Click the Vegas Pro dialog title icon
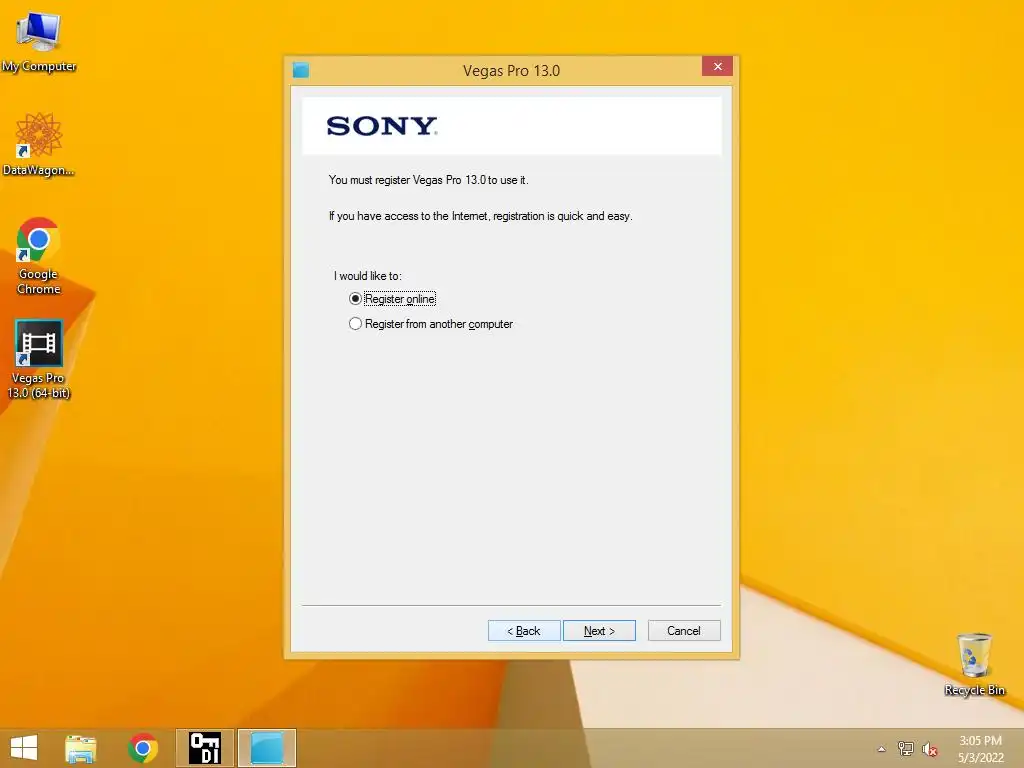 [300, 70]
